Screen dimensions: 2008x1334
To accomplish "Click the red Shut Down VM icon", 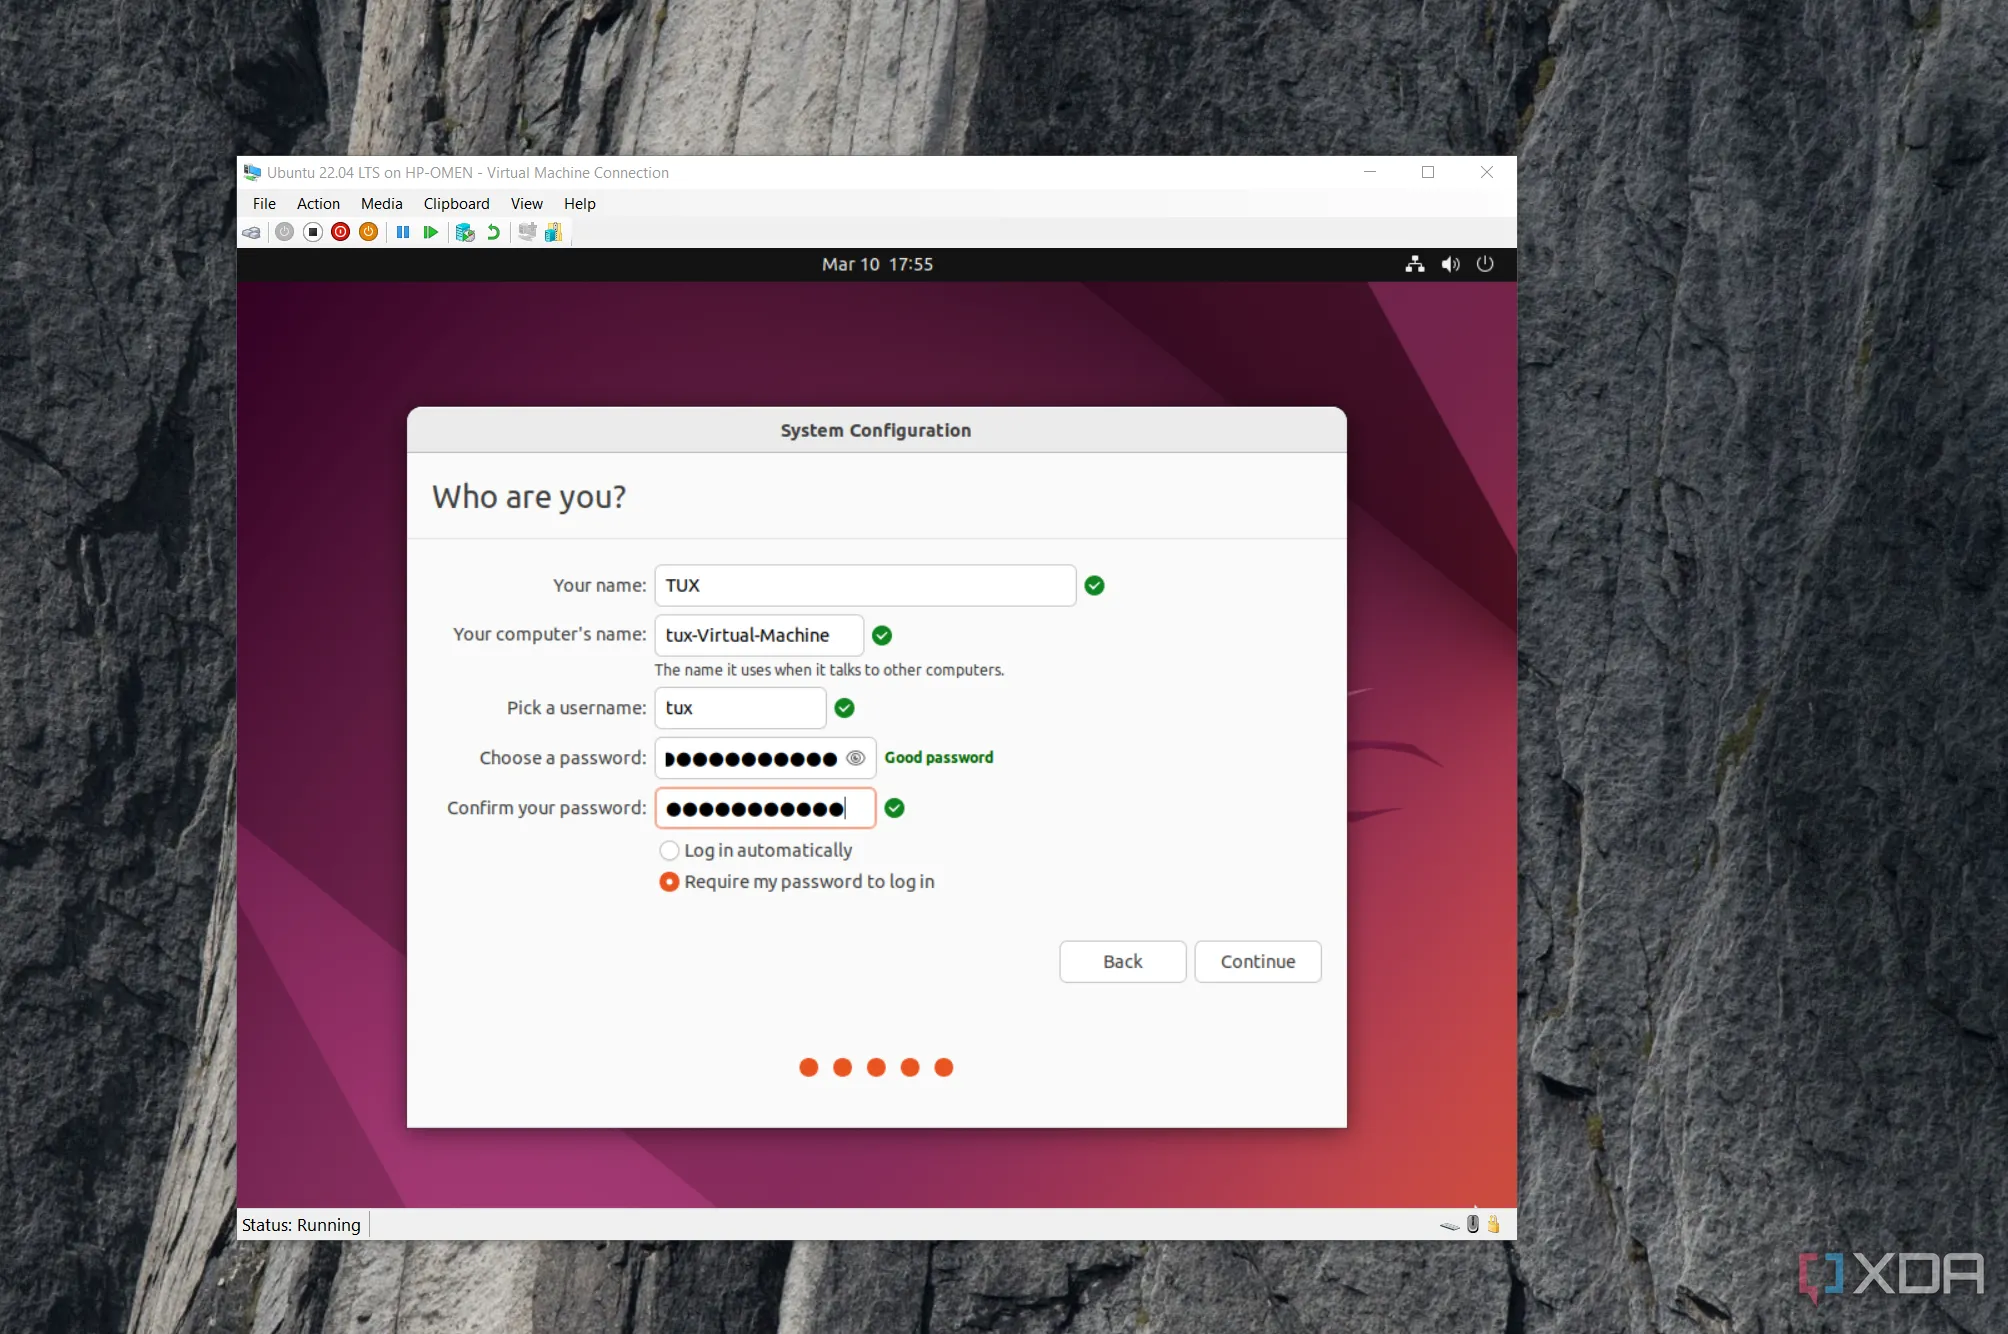I will 340,232.
